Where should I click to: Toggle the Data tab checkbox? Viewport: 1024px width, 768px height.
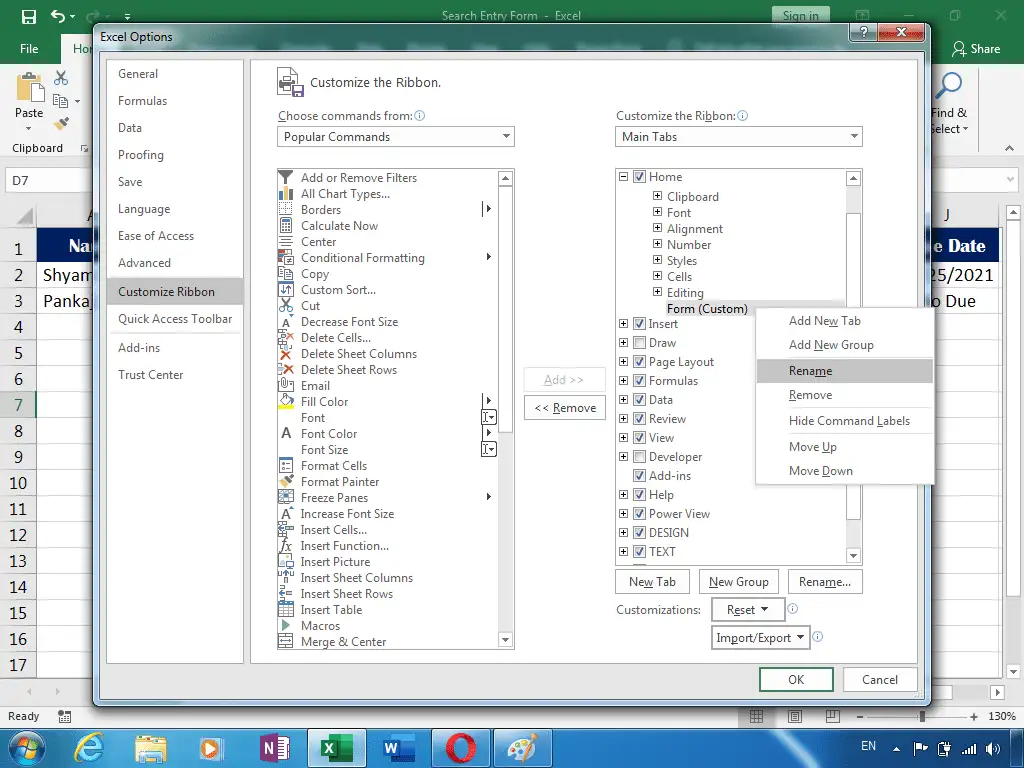click(639, 399)
